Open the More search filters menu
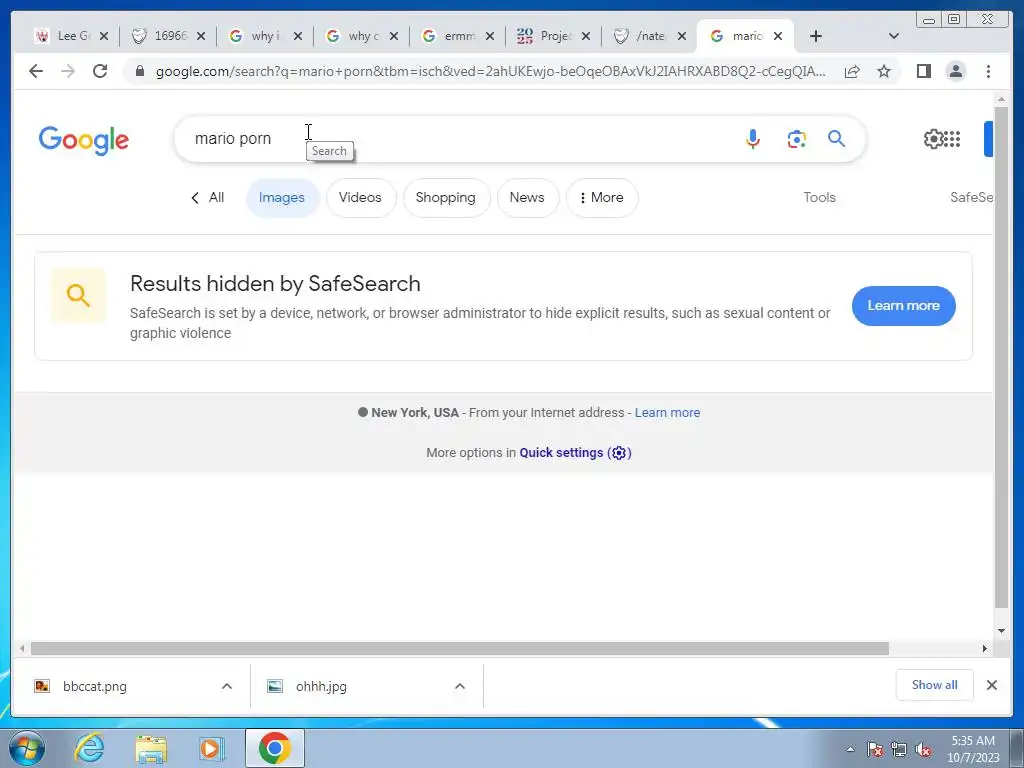The image size is (1024, 768). point(601,197)
